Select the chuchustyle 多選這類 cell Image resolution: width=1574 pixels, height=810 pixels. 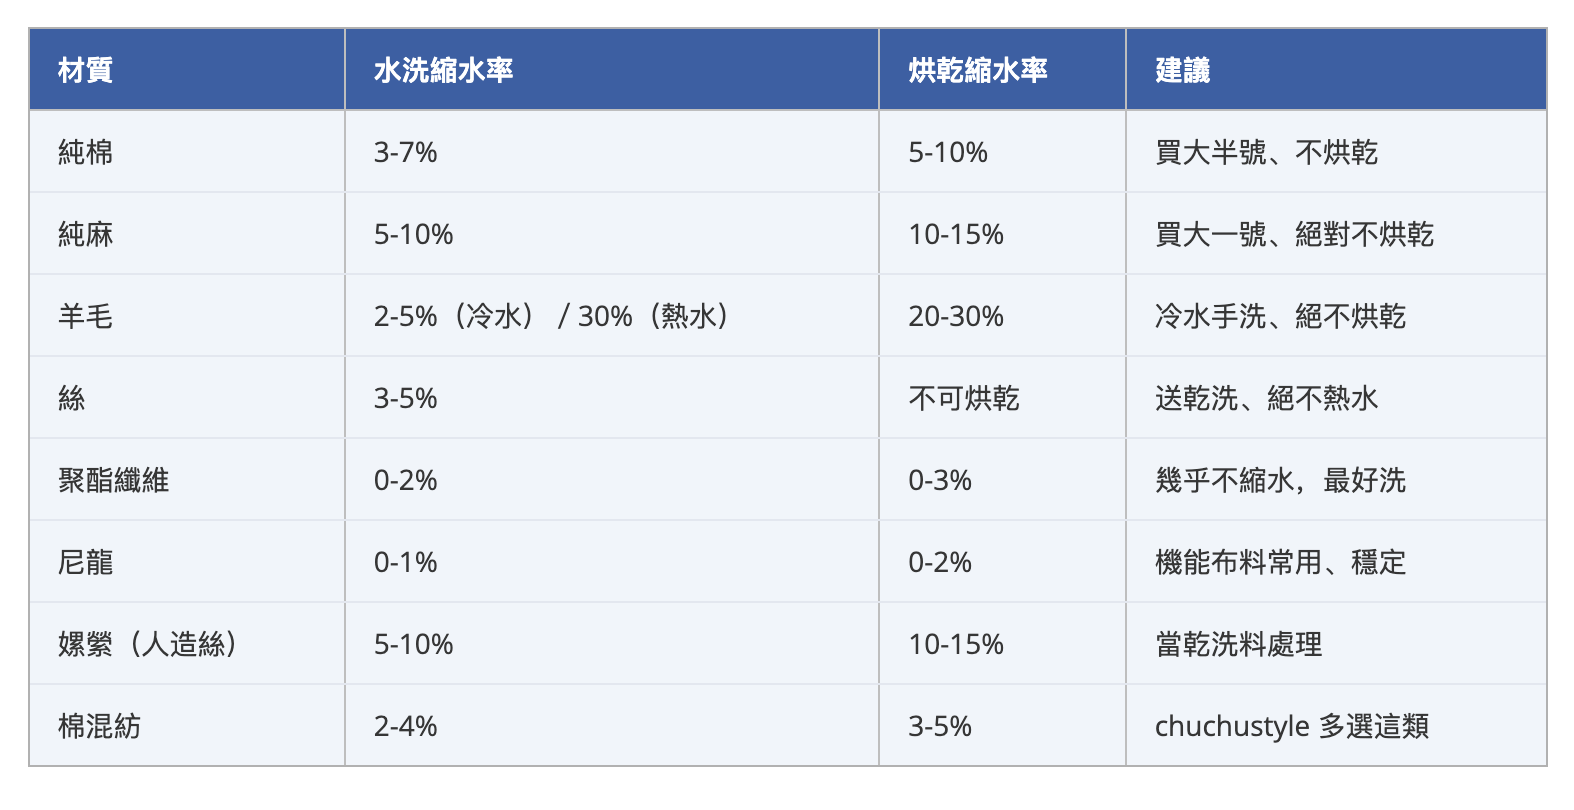[x=1291, y=726]
